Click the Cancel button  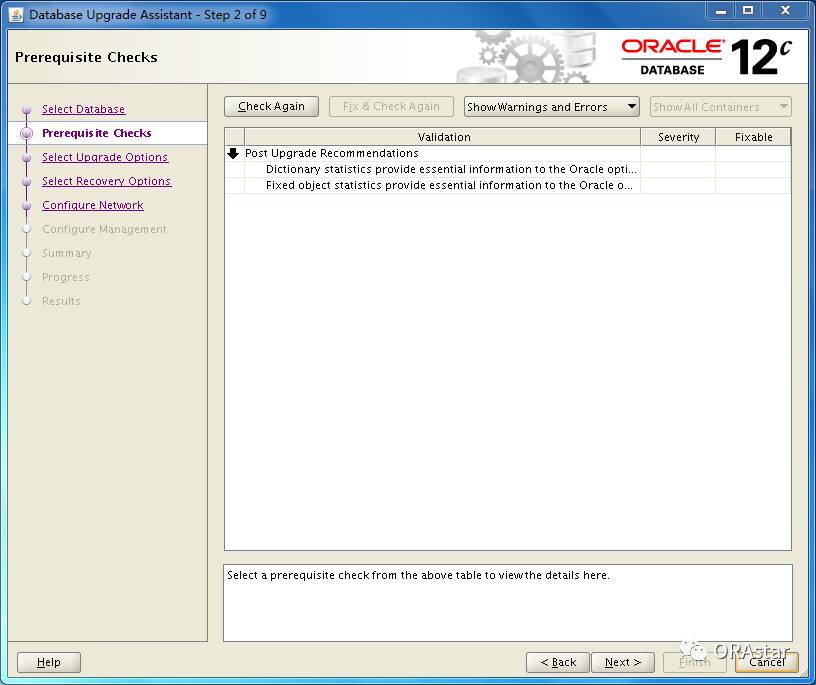click(767, 662)
